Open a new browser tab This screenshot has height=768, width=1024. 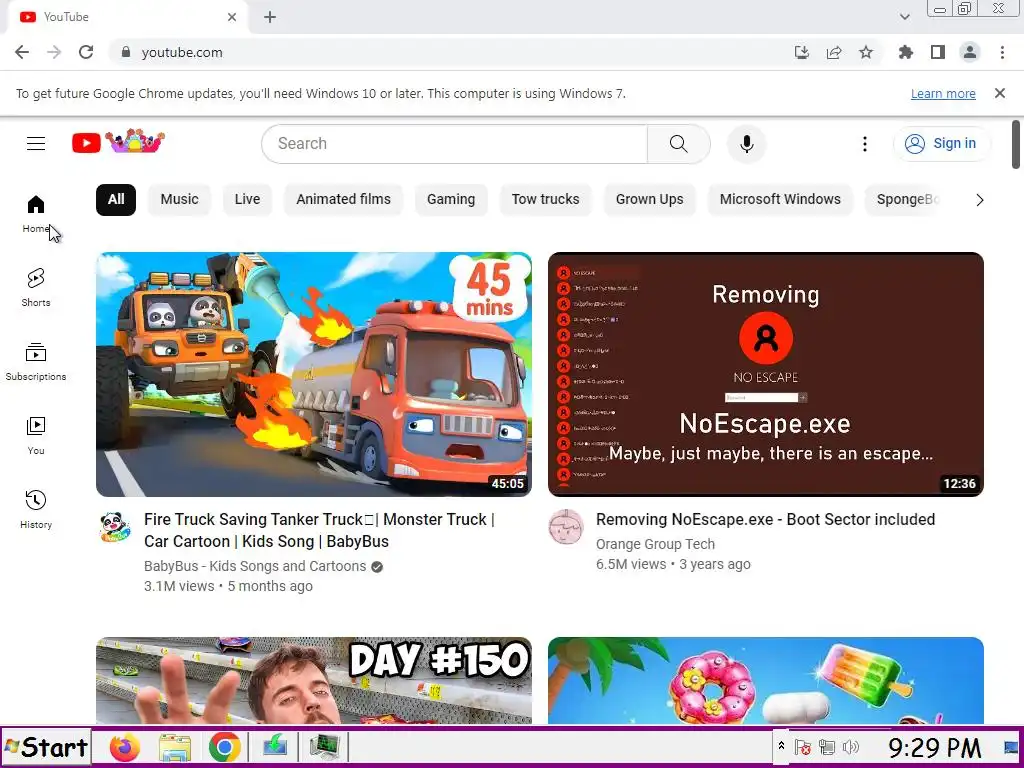270,18
